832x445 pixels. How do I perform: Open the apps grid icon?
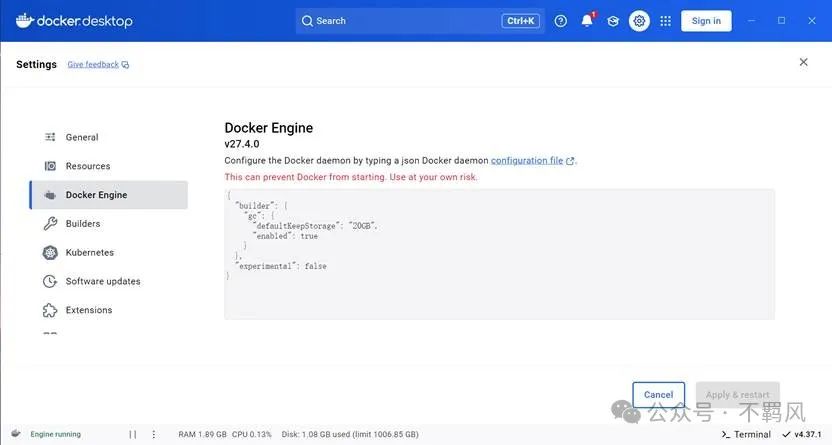[665, 21]
